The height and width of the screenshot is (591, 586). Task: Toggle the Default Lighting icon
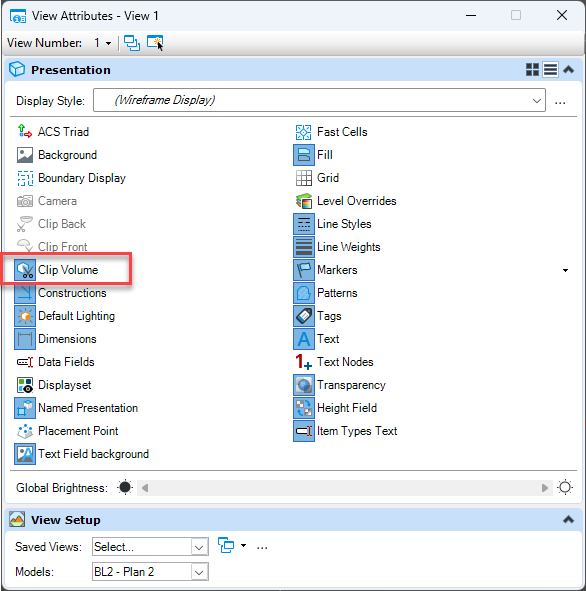coord(25,316)
